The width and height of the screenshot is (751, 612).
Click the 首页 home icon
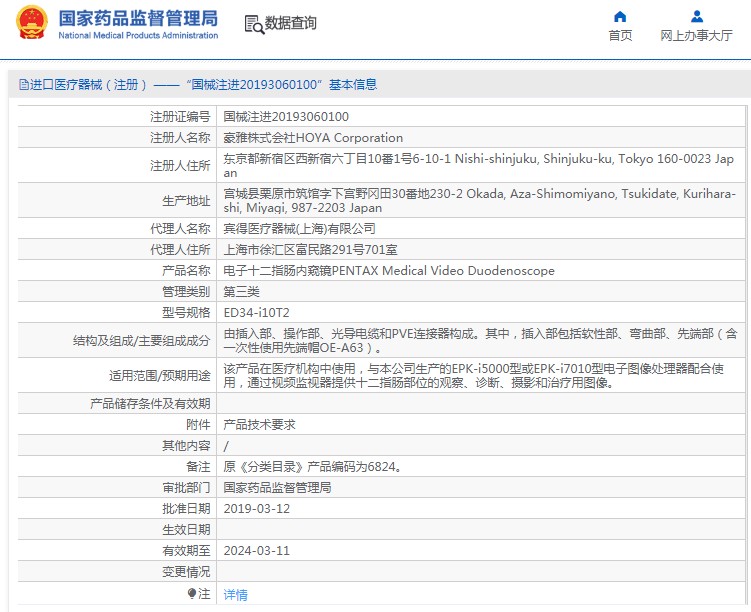[x=620, y=17]
